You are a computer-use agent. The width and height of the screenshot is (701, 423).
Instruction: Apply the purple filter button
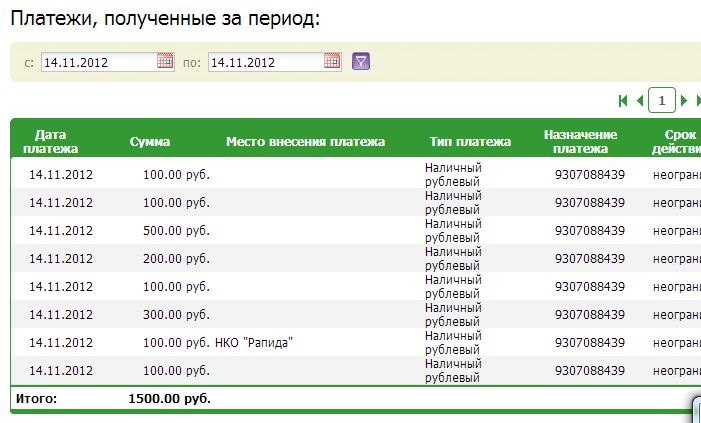pyautogui.click(x=361, y=61)
